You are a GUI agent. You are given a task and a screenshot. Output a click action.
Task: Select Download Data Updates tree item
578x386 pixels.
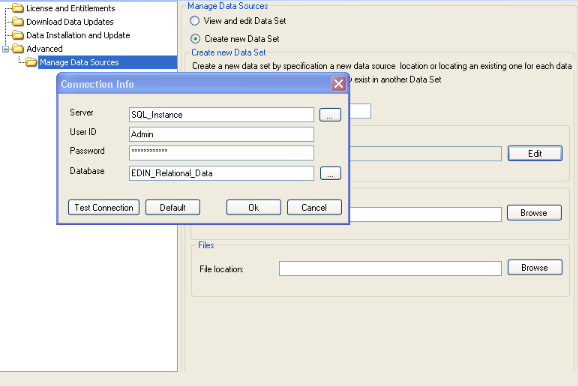coord(70,22)
